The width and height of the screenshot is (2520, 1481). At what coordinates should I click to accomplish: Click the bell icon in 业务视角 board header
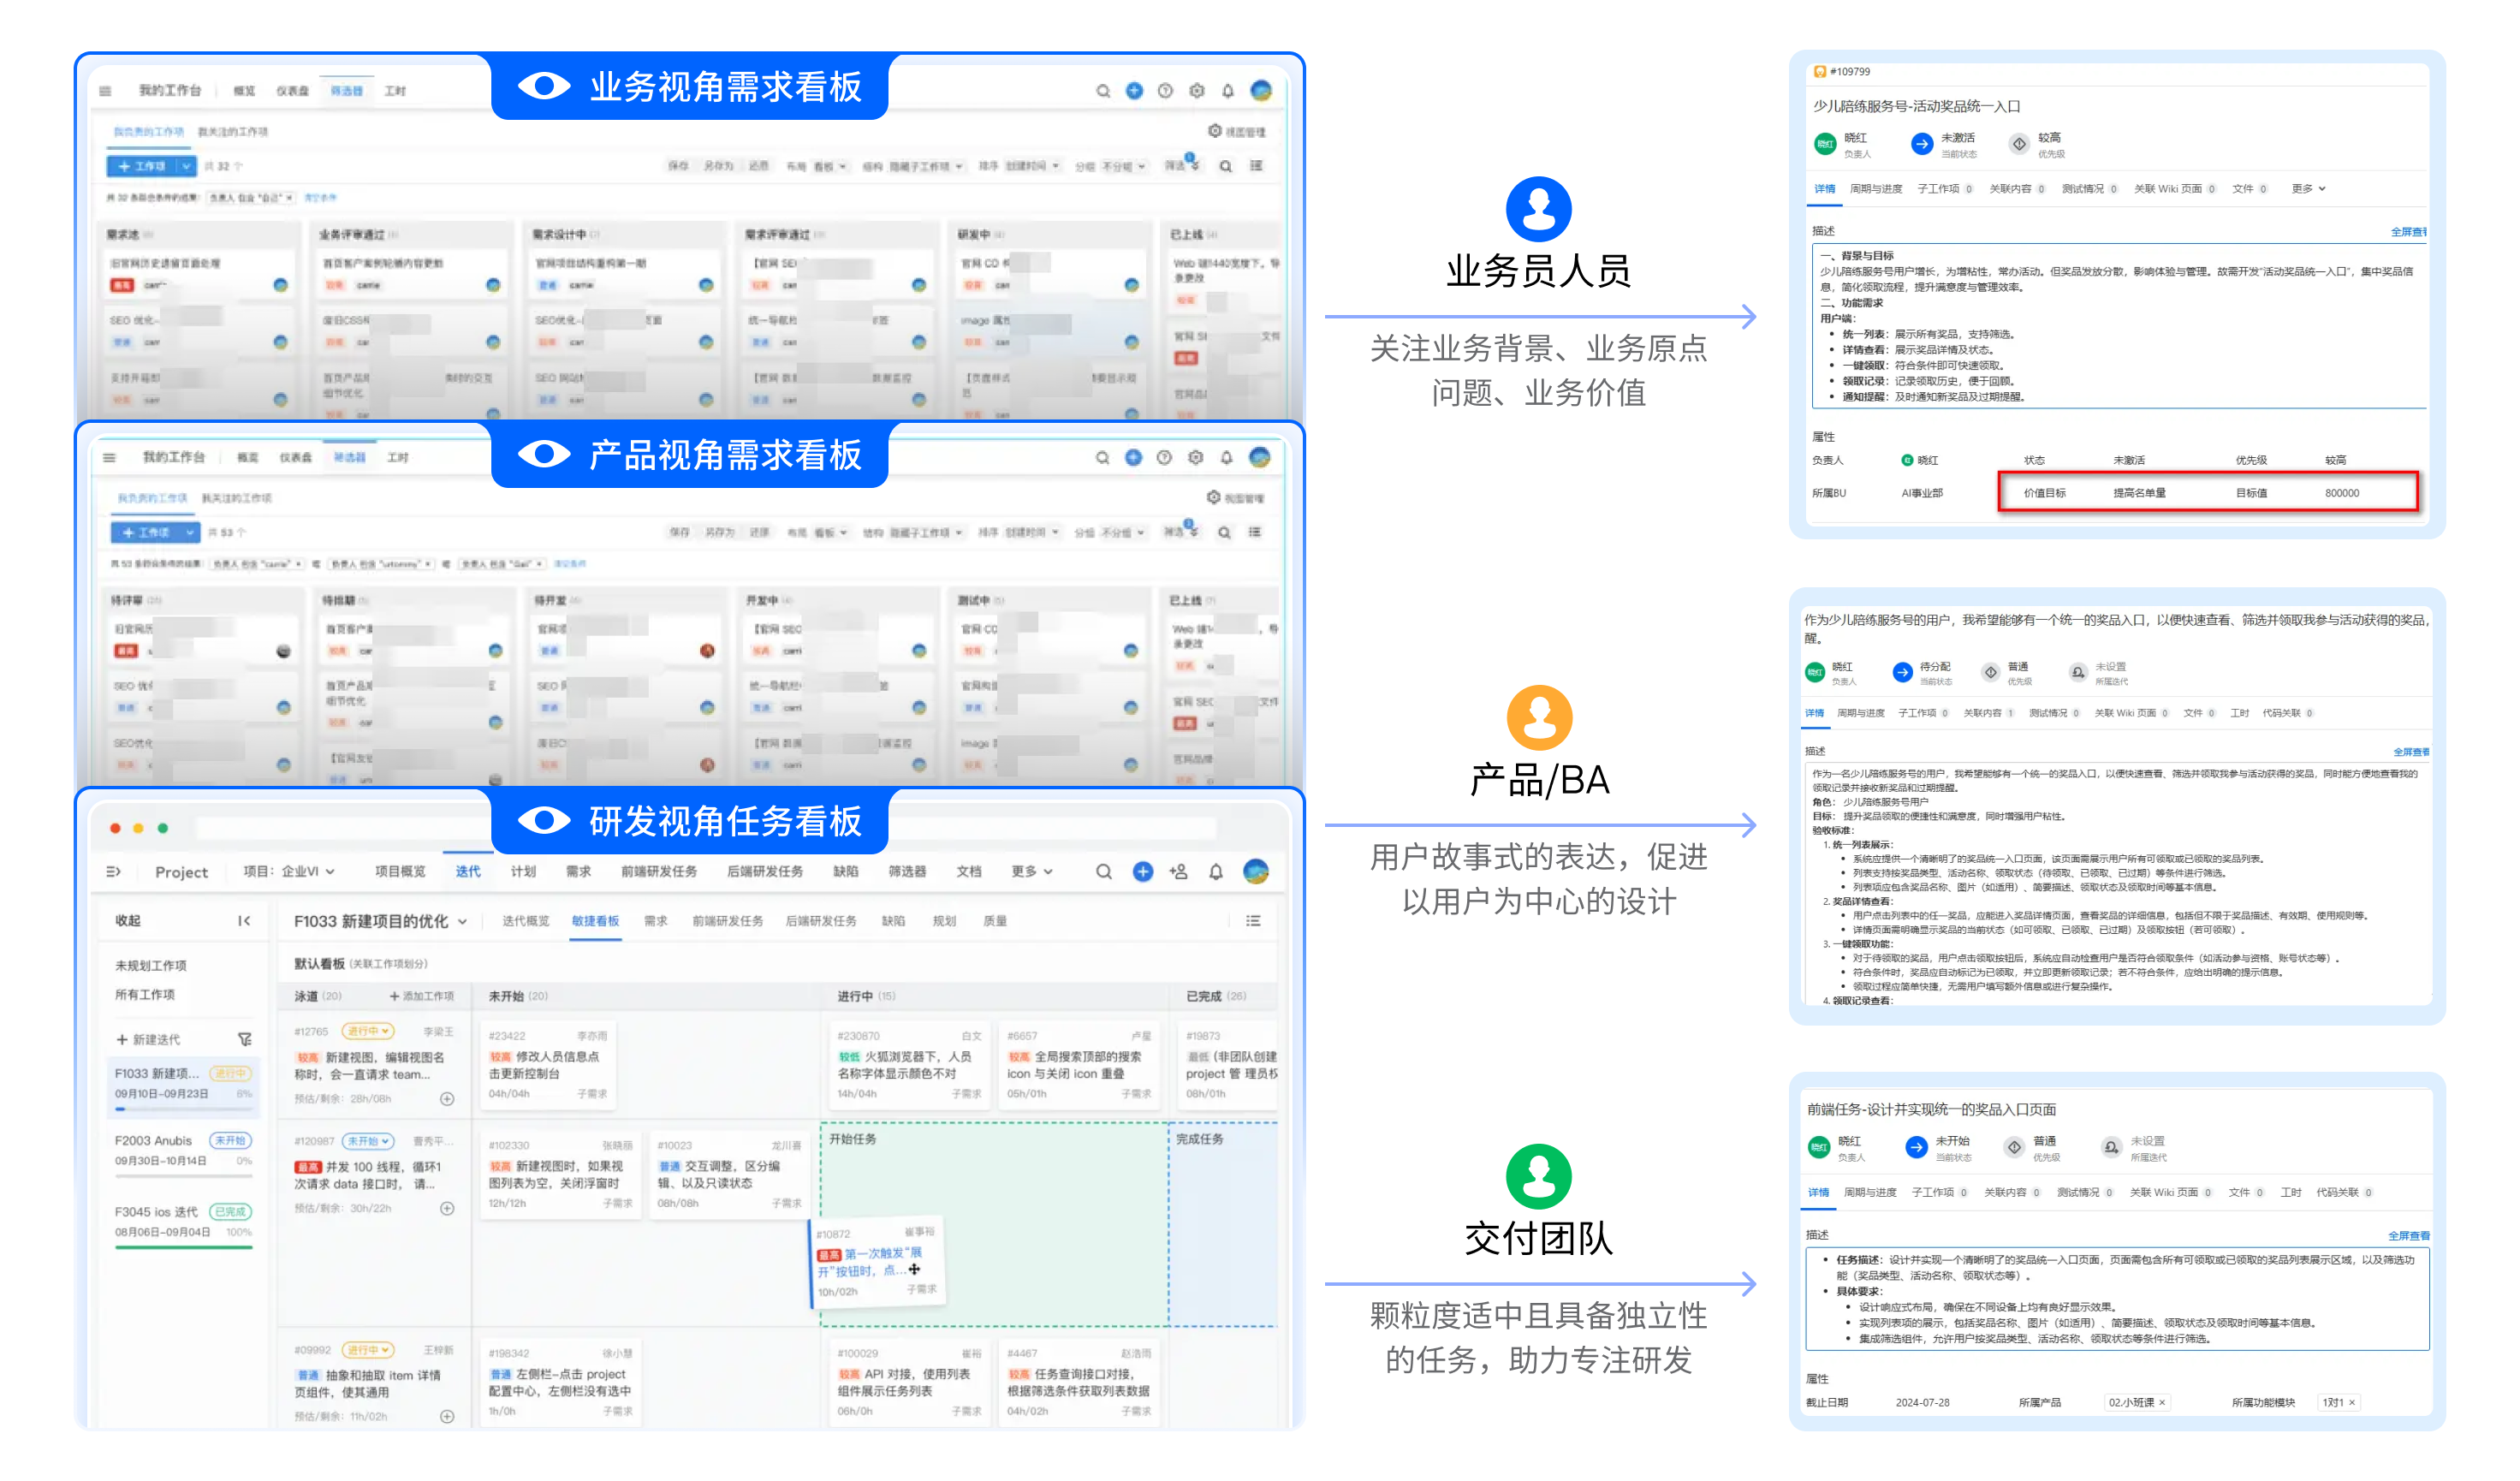tap(1228, 91)
